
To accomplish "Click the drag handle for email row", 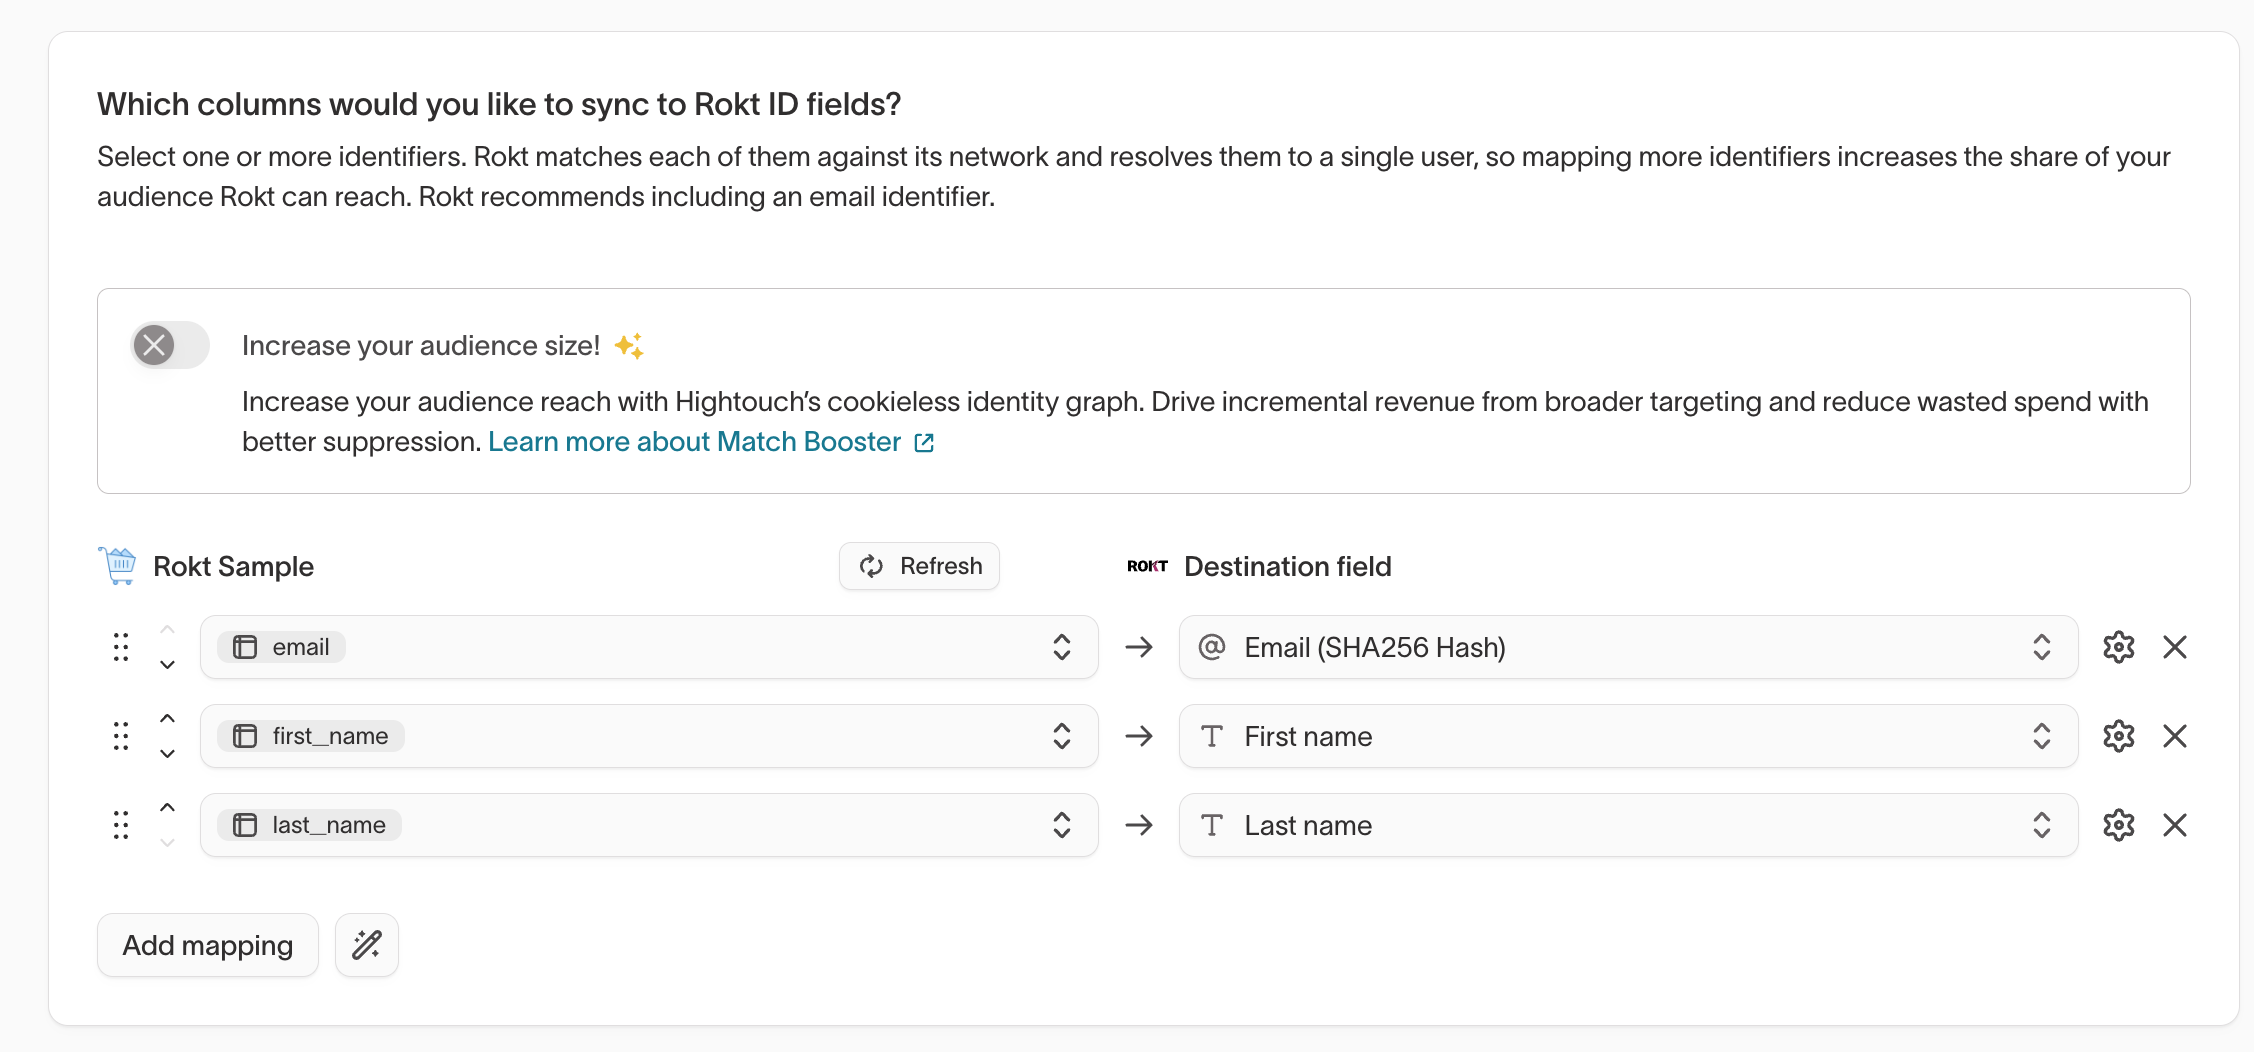I will (x=121, y=647).
